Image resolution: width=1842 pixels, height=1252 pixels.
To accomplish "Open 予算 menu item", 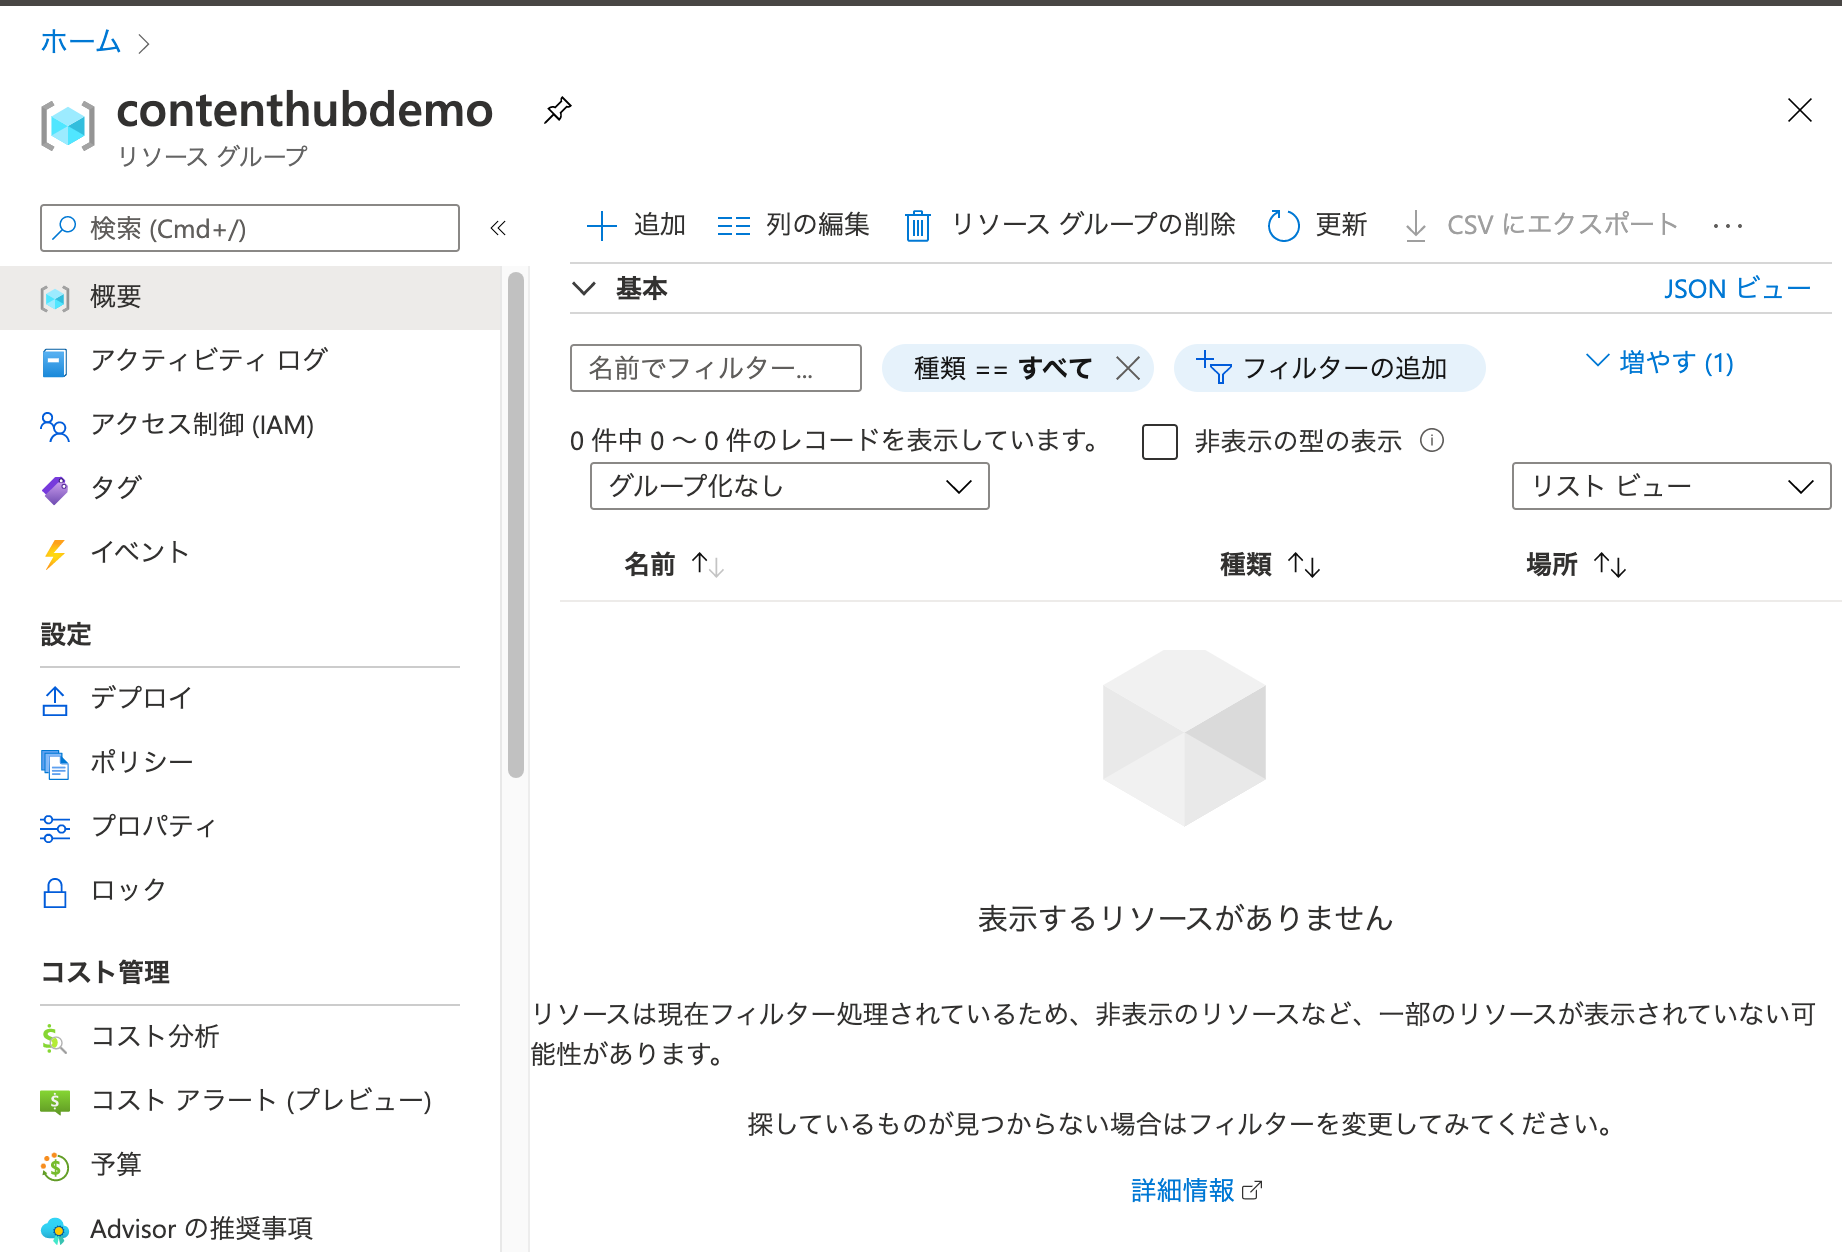I will point(250,1165).
